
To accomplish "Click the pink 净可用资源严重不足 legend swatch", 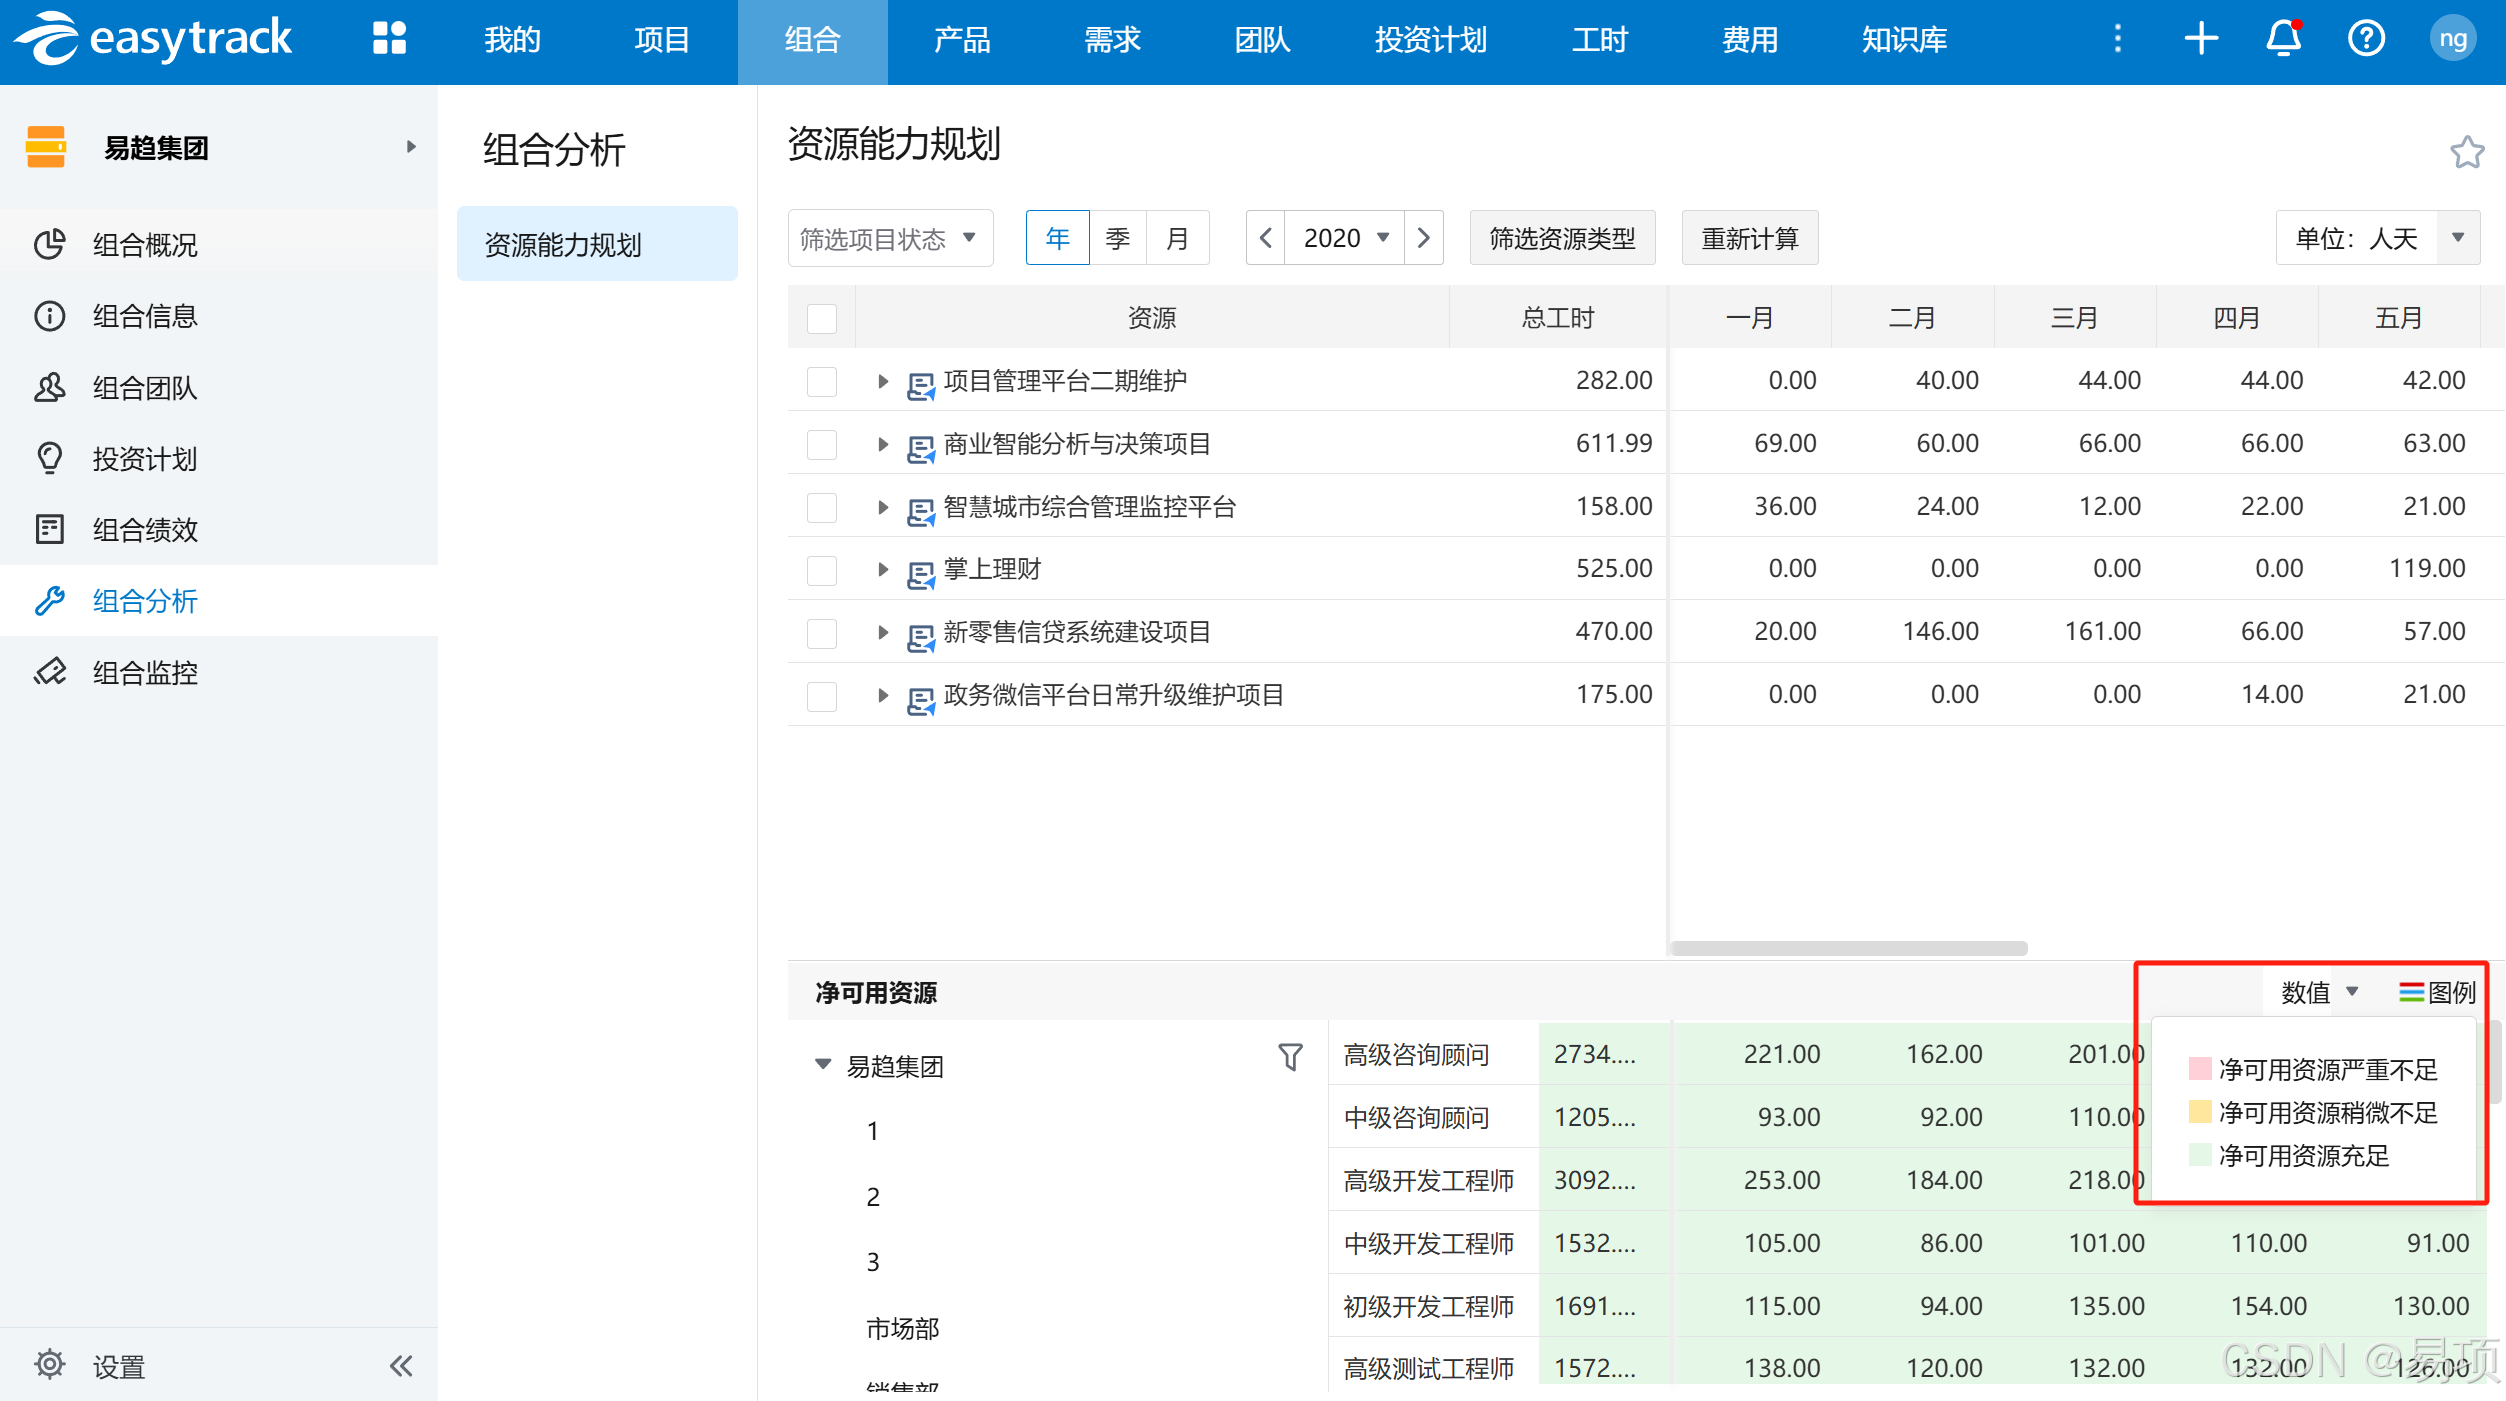I will 2200,1069.
